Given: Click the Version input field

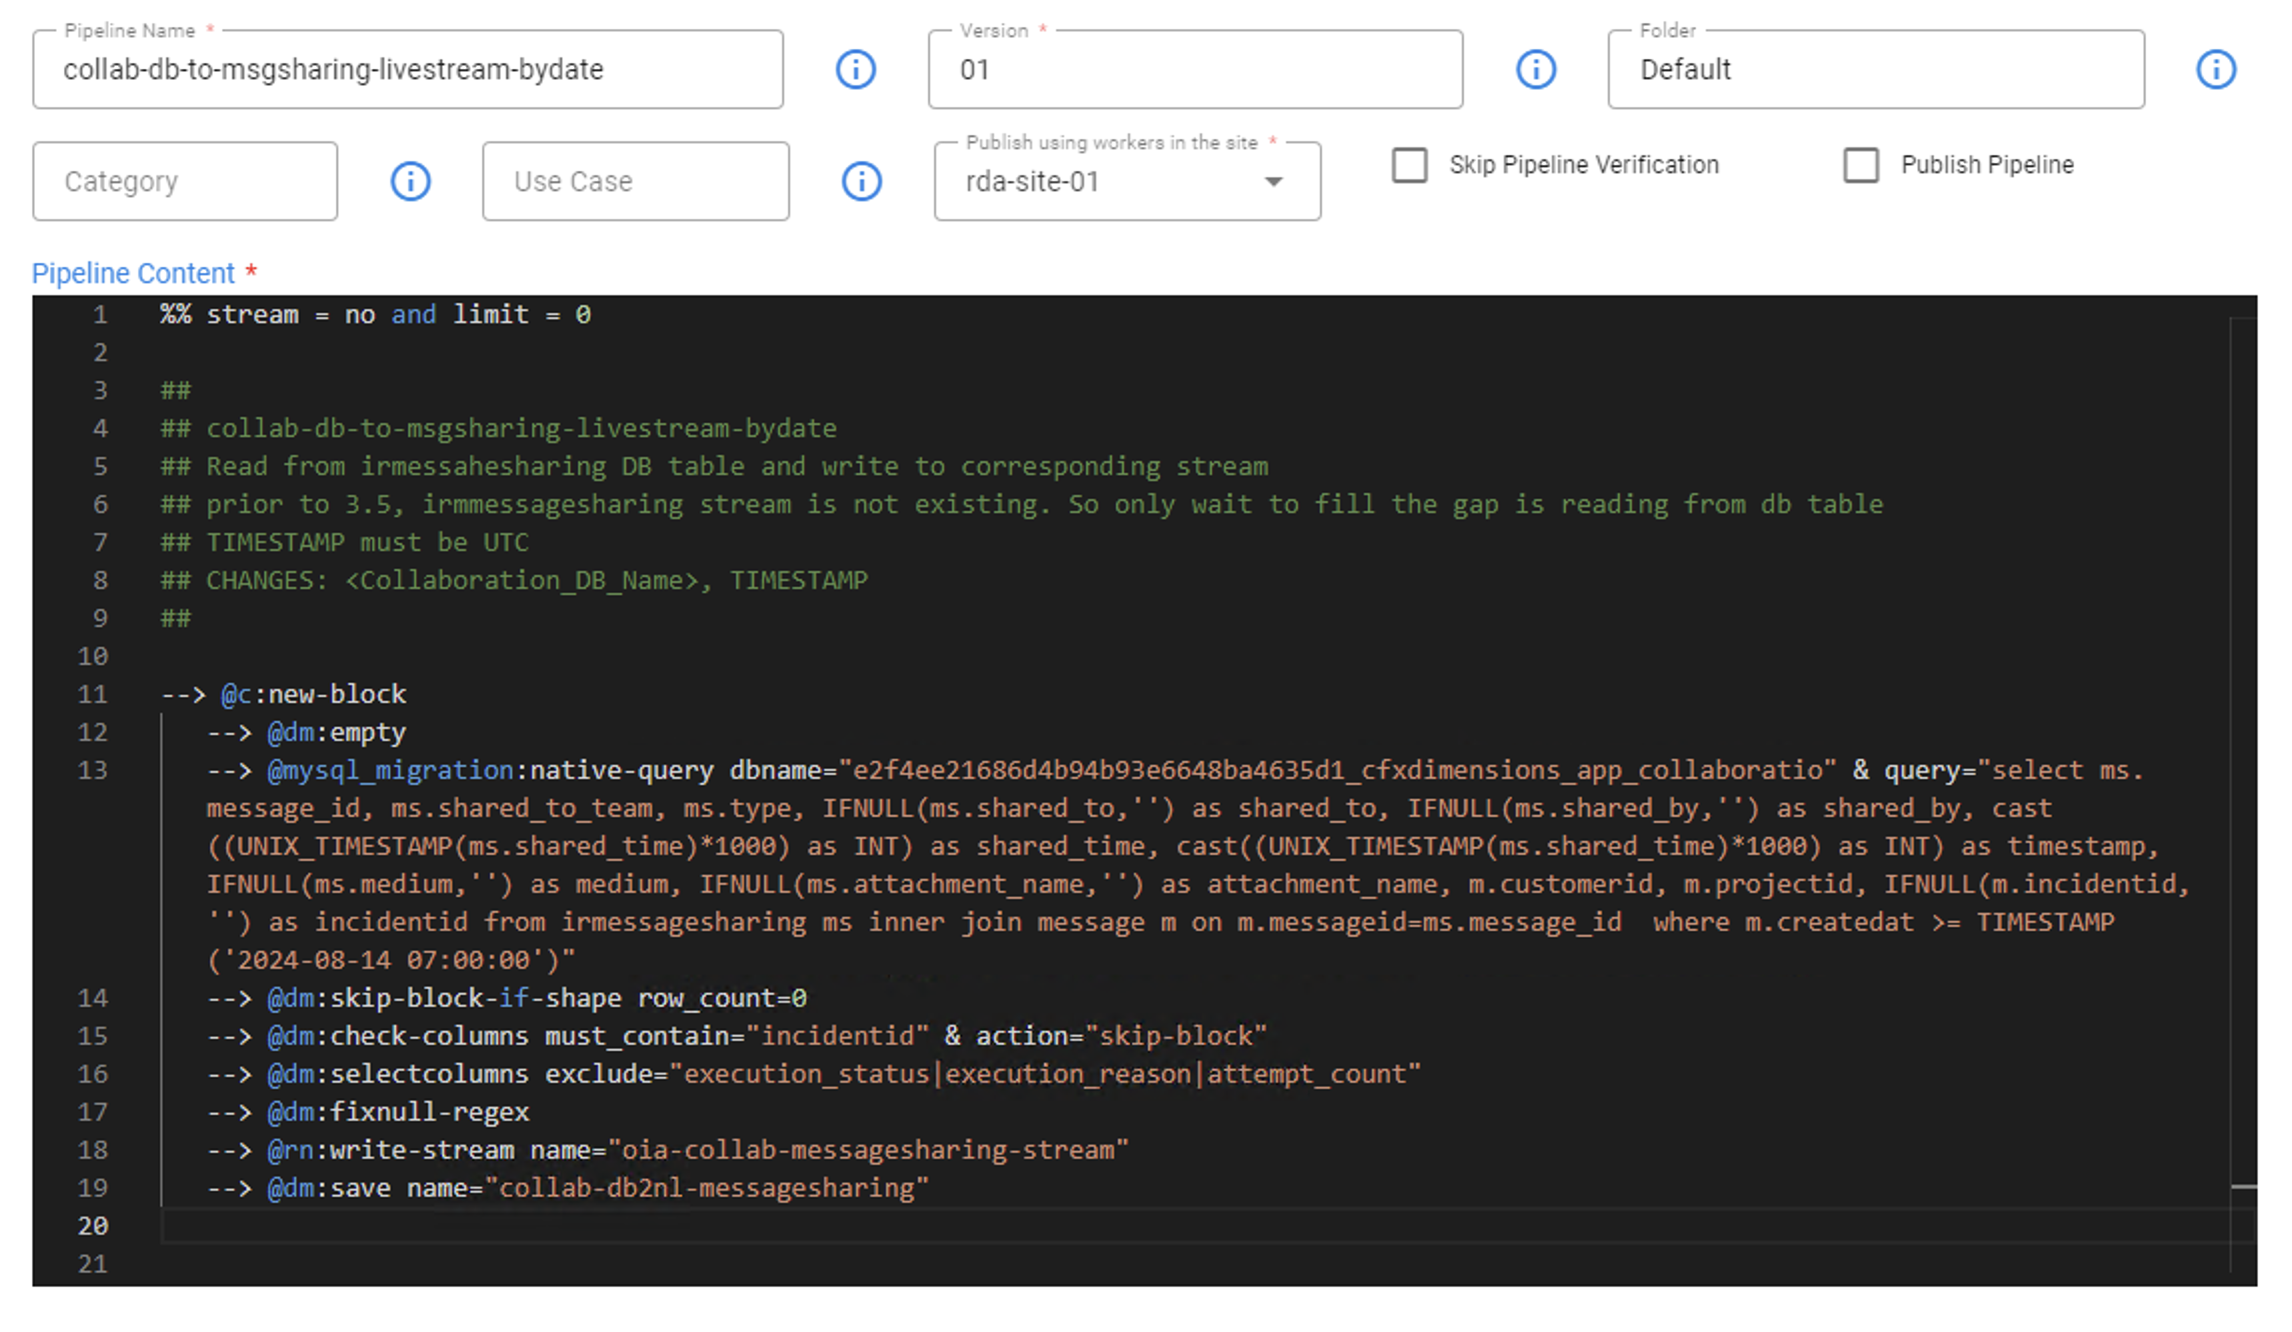Looking at the screenshot, I should pyautogui.click(x=1194, y=70).
